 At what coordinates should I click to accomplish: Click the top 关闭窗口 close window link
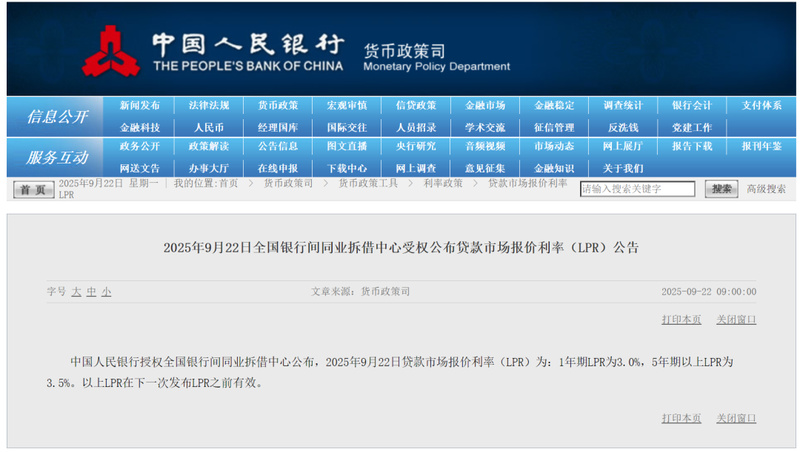pyautogui.click(x=736, y=319)
